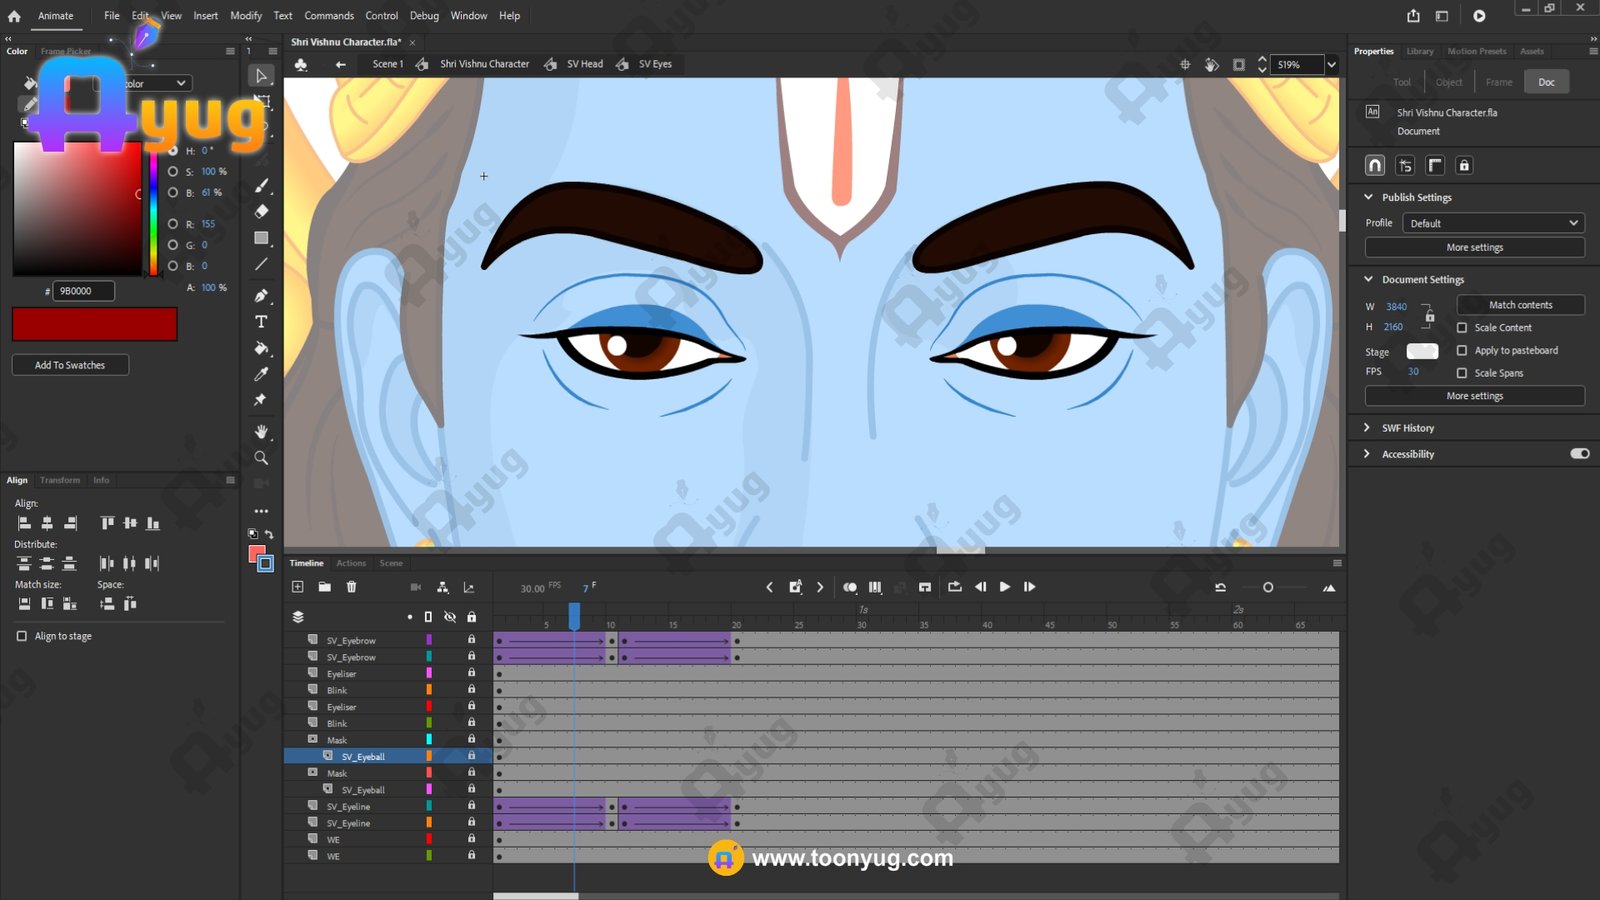Image resolution: width=1600 pixels, height=900 pixels.
Task: Enable the Scale Spans checkbox
Action: point(1462,373)
